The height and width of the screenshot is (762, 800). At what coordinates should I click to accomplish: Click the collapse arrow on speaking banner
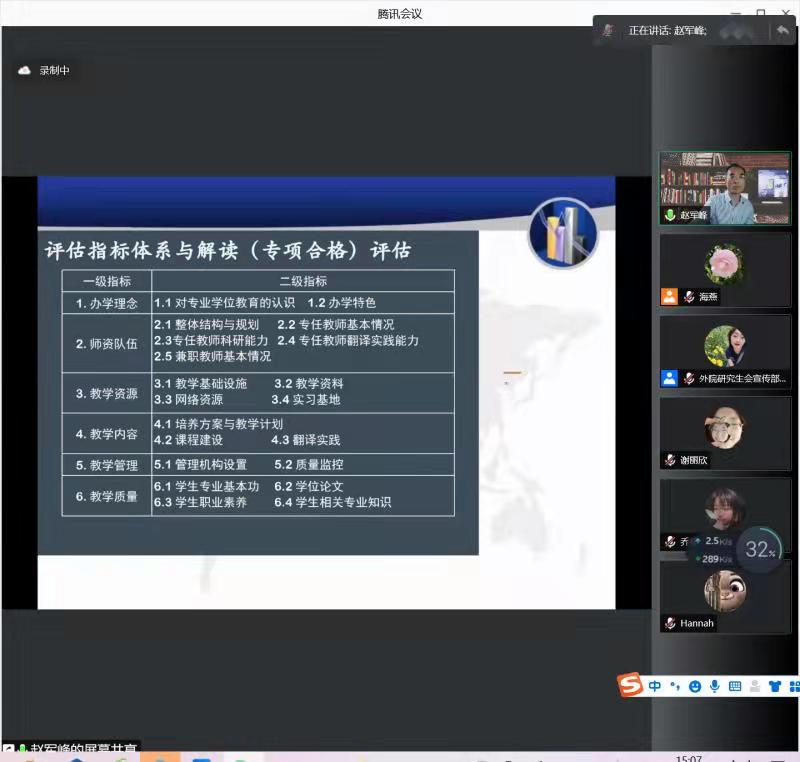pos(782,31)
